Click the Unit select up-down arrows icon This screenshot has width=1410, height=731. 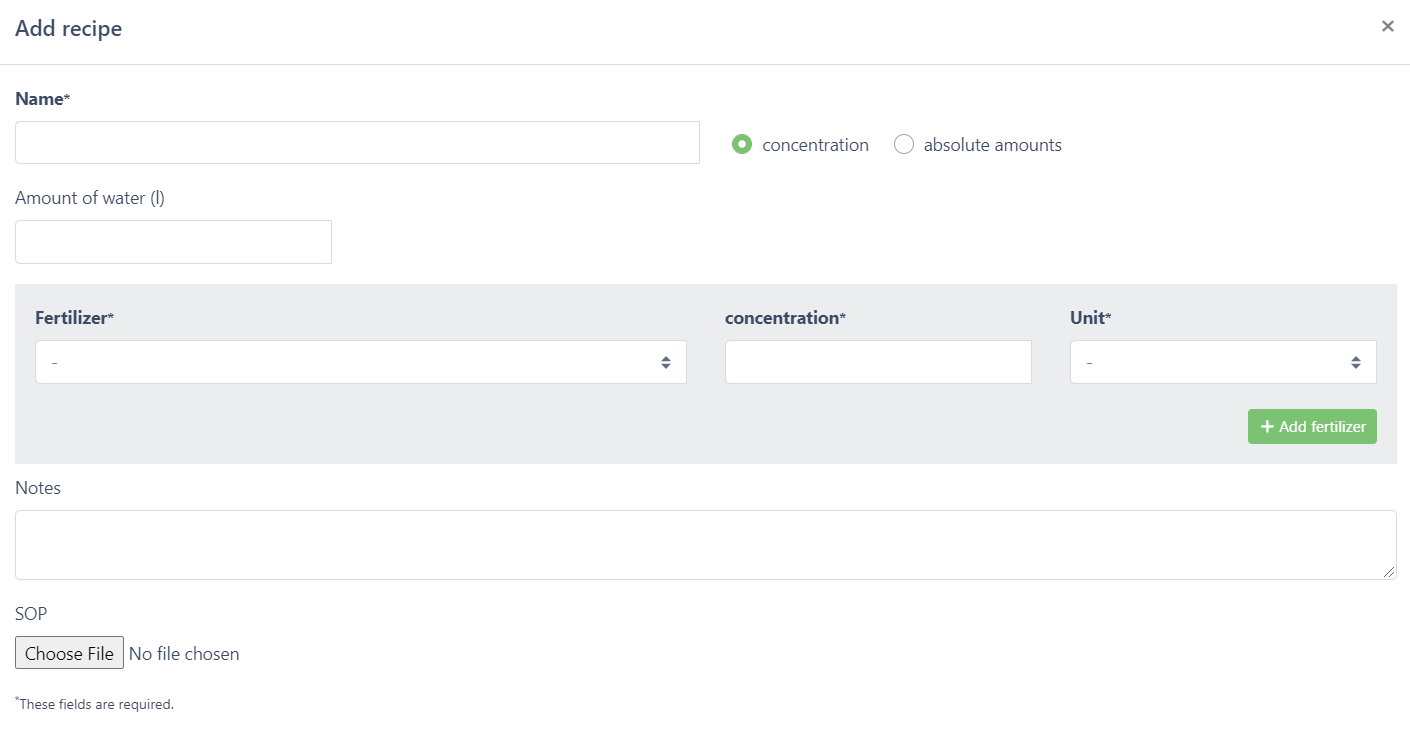(x=1355, y=362)
